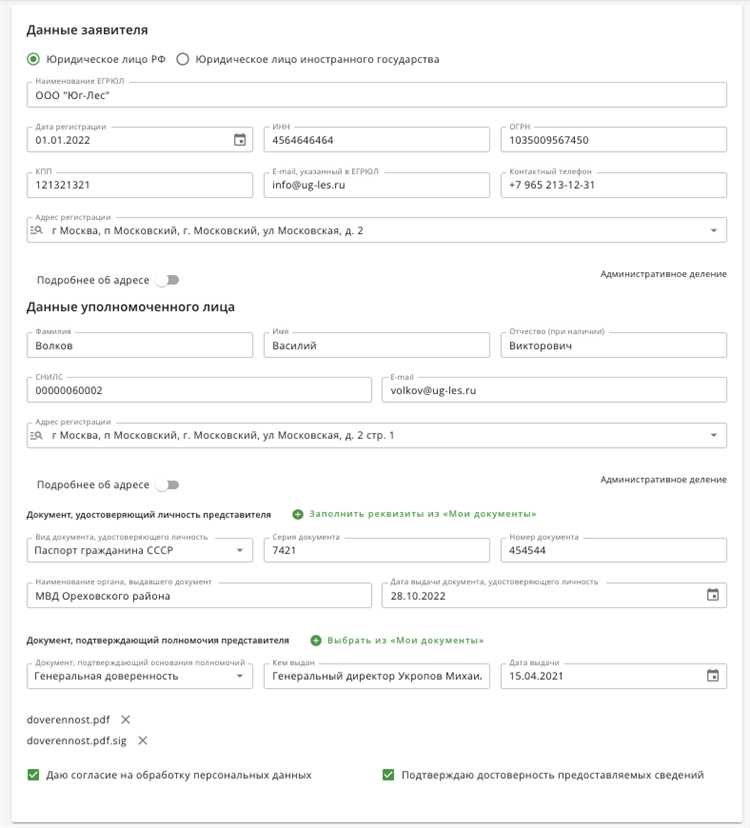Viewport: 750px width, 828px height.
Task: Click the address search icon in applicant Адрес регистрации
Action: click(x=36, y=229)
